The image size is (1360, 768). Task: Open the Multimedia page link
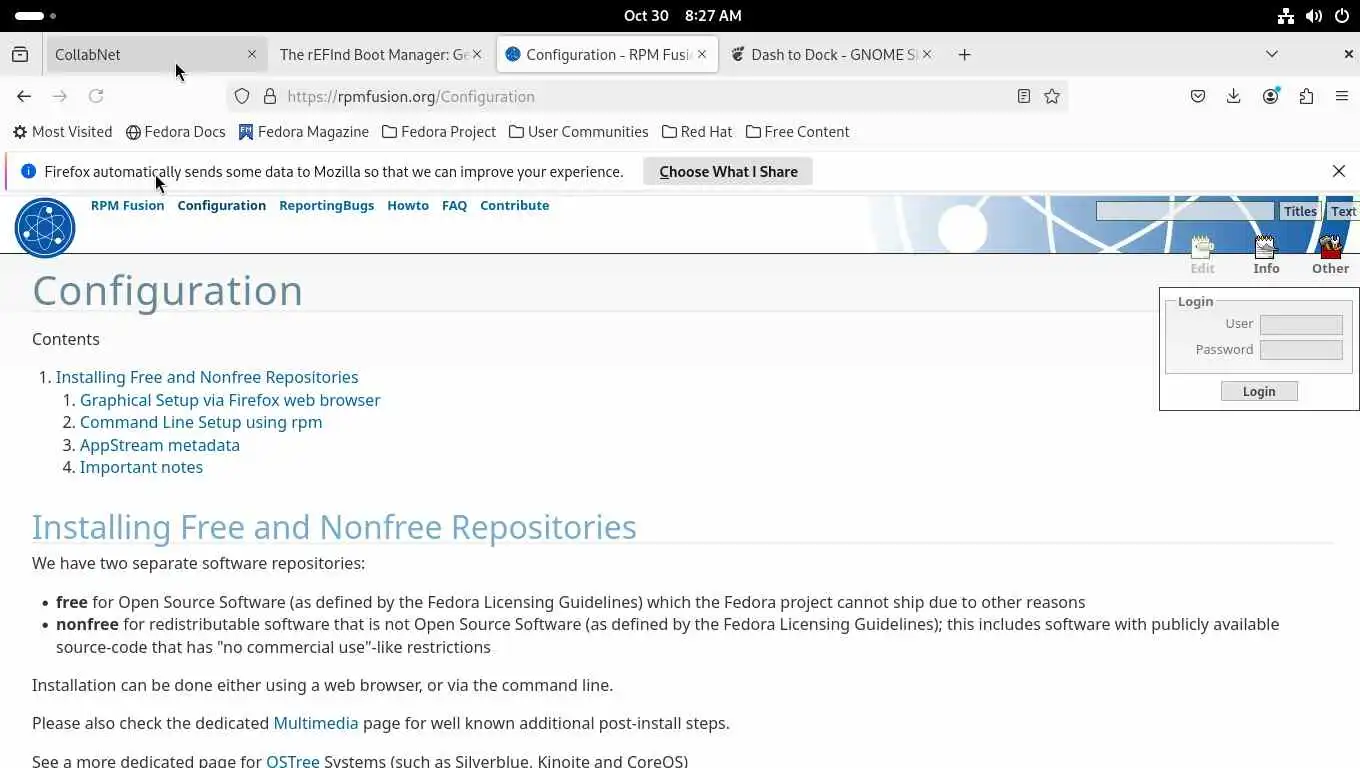(x=316, y=723)
